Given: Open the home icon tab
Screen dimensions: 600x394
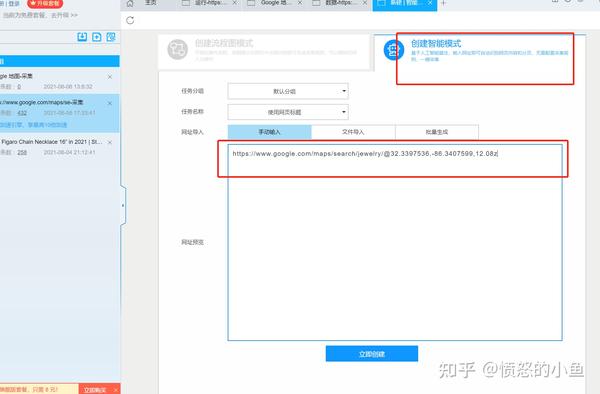Looking at the screenshot, I should click(x=130, y=3).
